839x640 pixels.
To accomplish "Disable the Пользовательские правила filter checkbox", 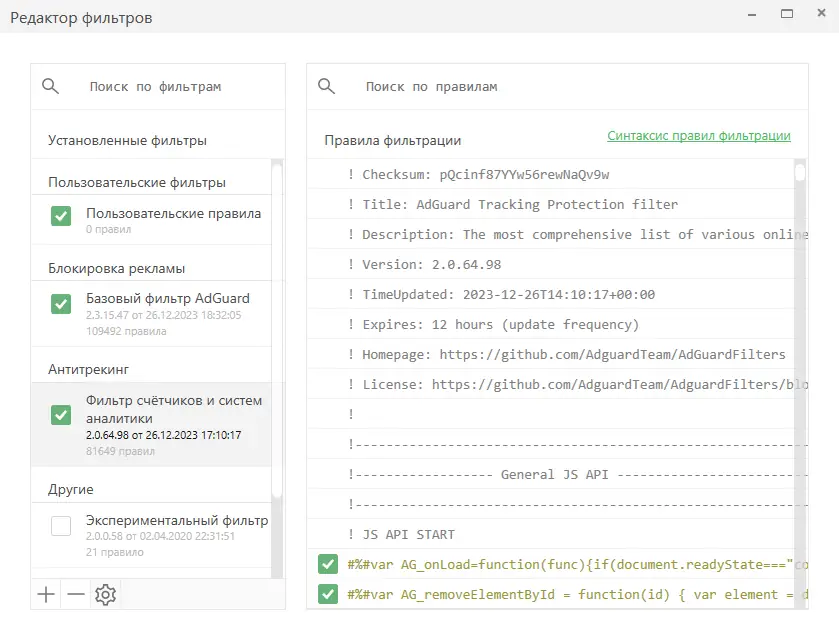I will coord(61,215).
